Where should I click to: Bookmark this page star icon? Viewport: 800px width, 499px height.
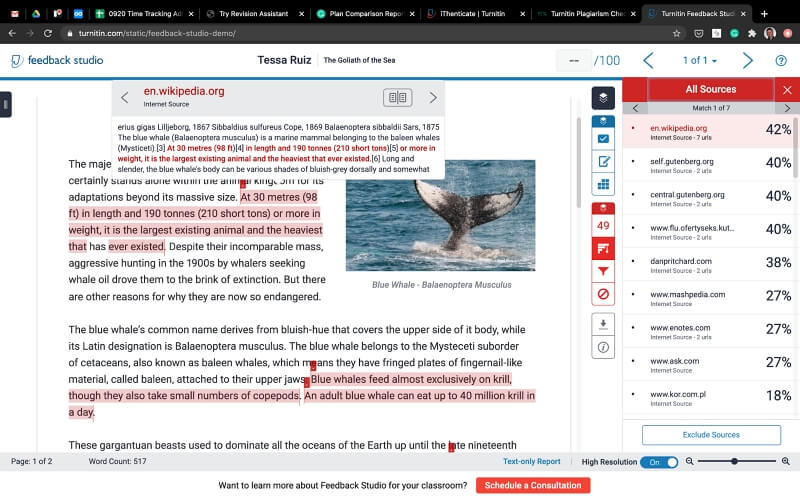point(677,33)
